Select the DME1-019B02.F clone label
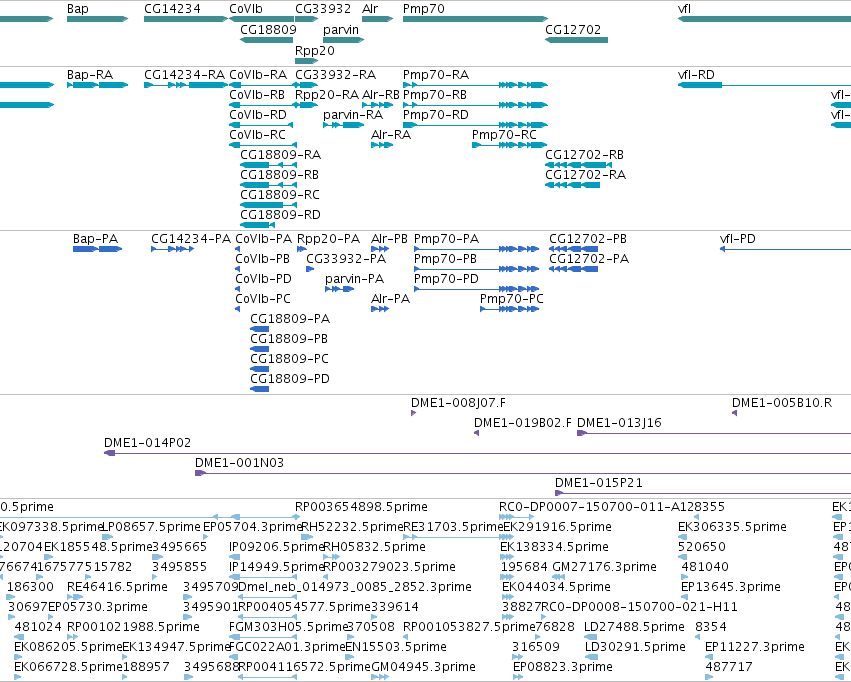Image resolution: width=851 pixels, height=682 pixels. pos(523,423)
